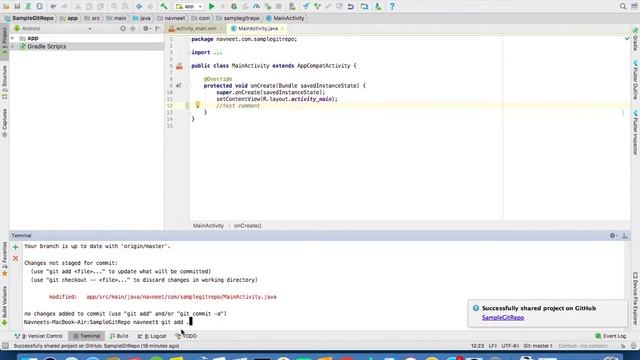Screen dimensions: 640x360
Task: Click the Debug app bug icon
Action: click(234, 7)
